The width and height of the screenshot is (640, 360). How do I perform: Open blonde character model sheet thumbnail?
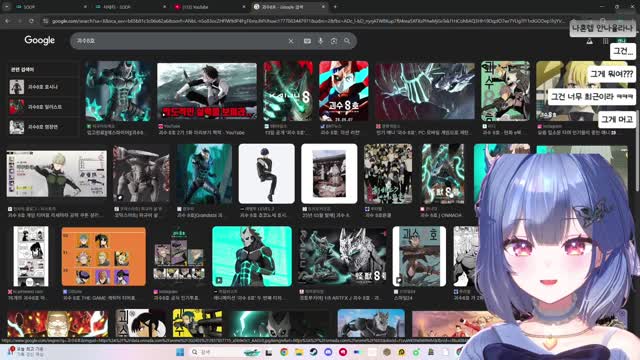(x=57, y=174)
